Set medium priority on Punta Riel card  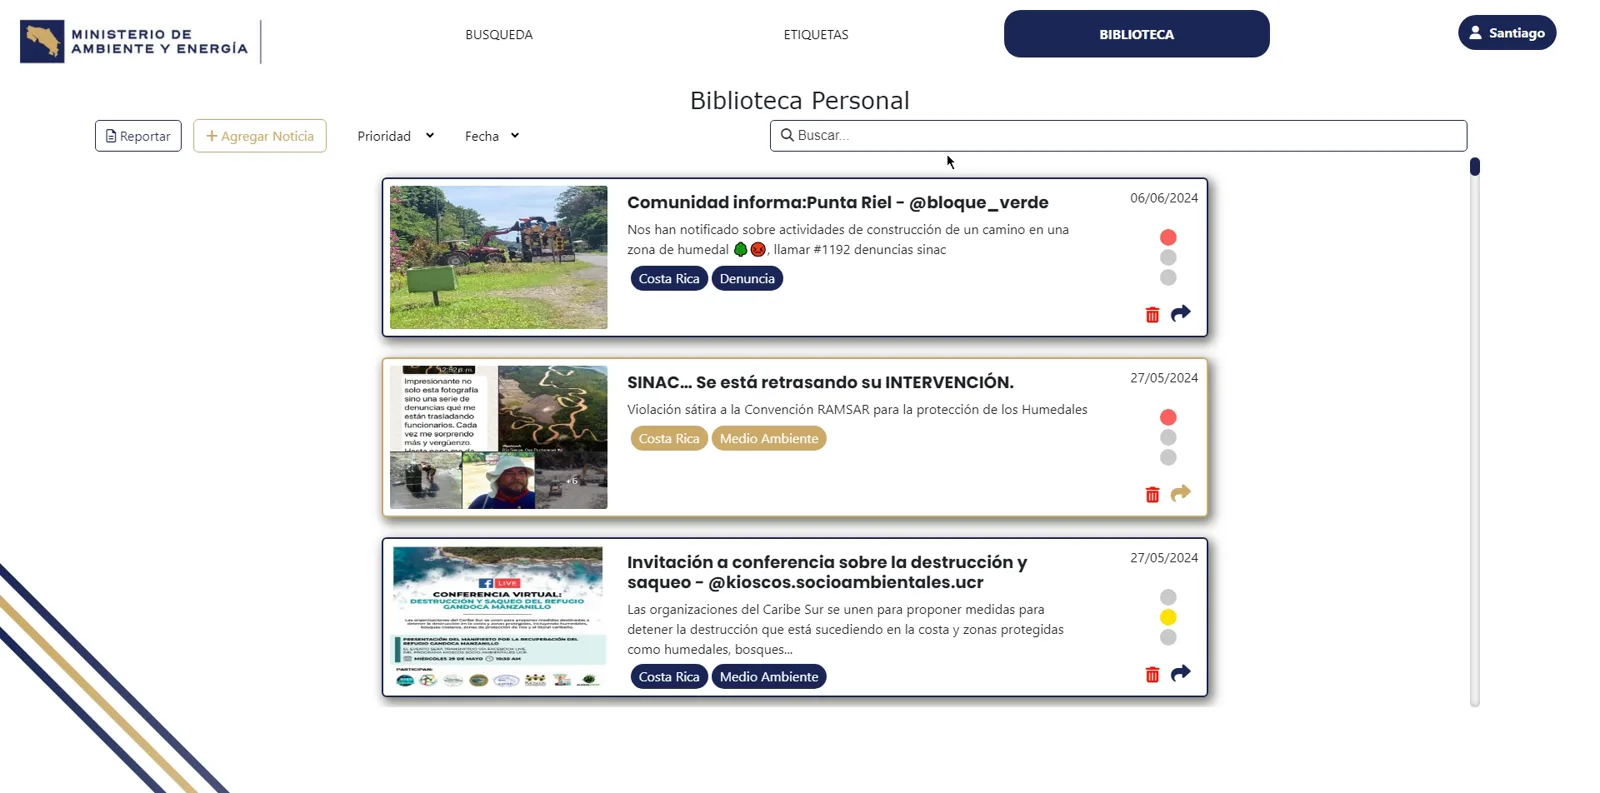[x=1168, y=258]
